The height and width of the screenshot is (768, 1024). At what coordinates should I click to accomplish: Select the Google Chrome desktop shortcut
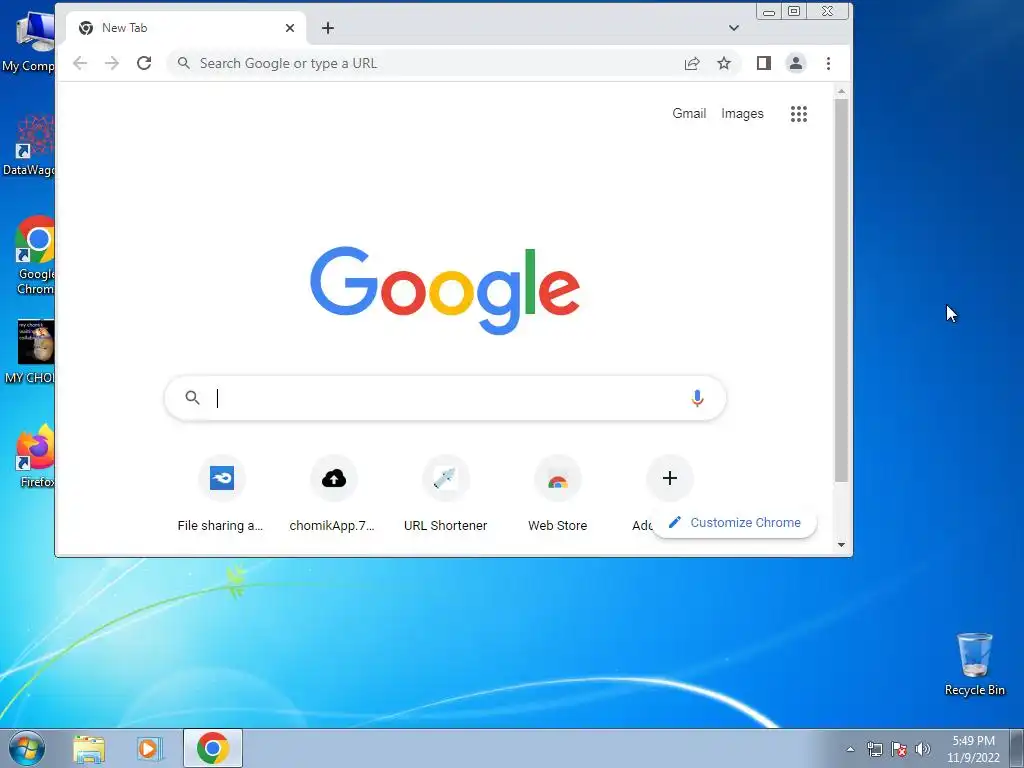click(x=35, y=255)
